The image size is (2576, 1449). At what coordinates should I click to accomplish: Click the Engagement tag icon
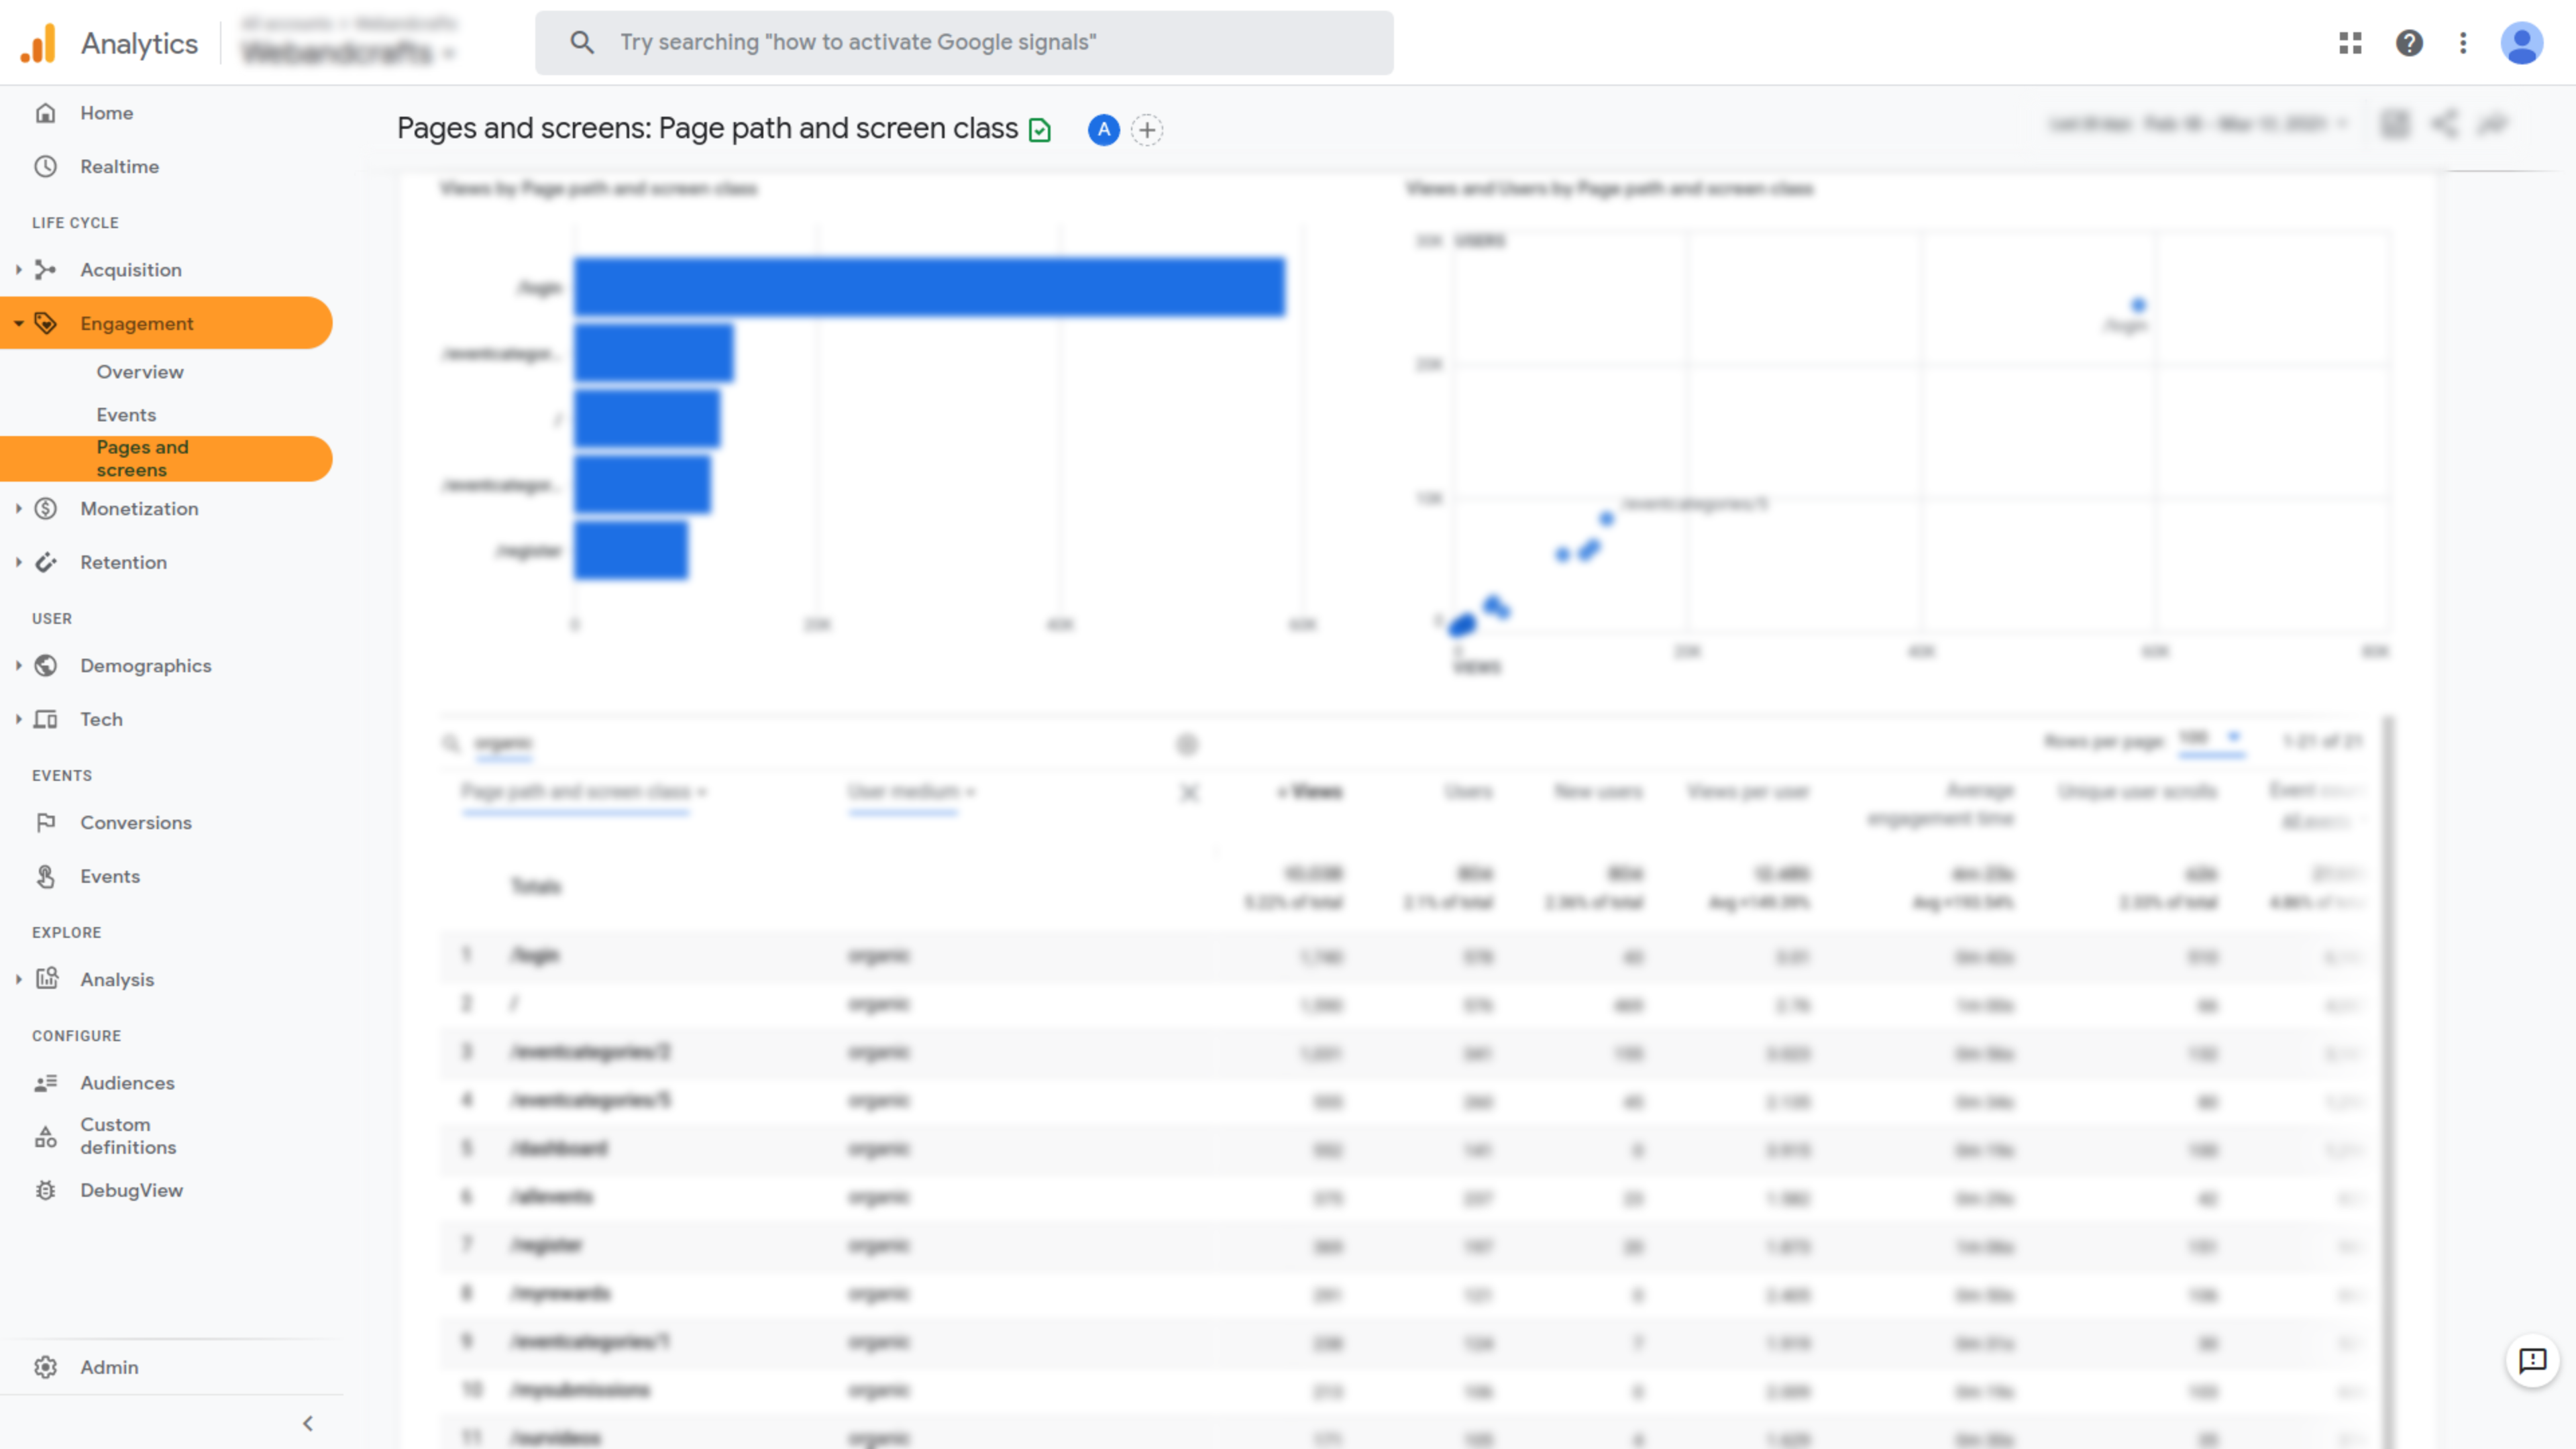(x=45, y=323)
